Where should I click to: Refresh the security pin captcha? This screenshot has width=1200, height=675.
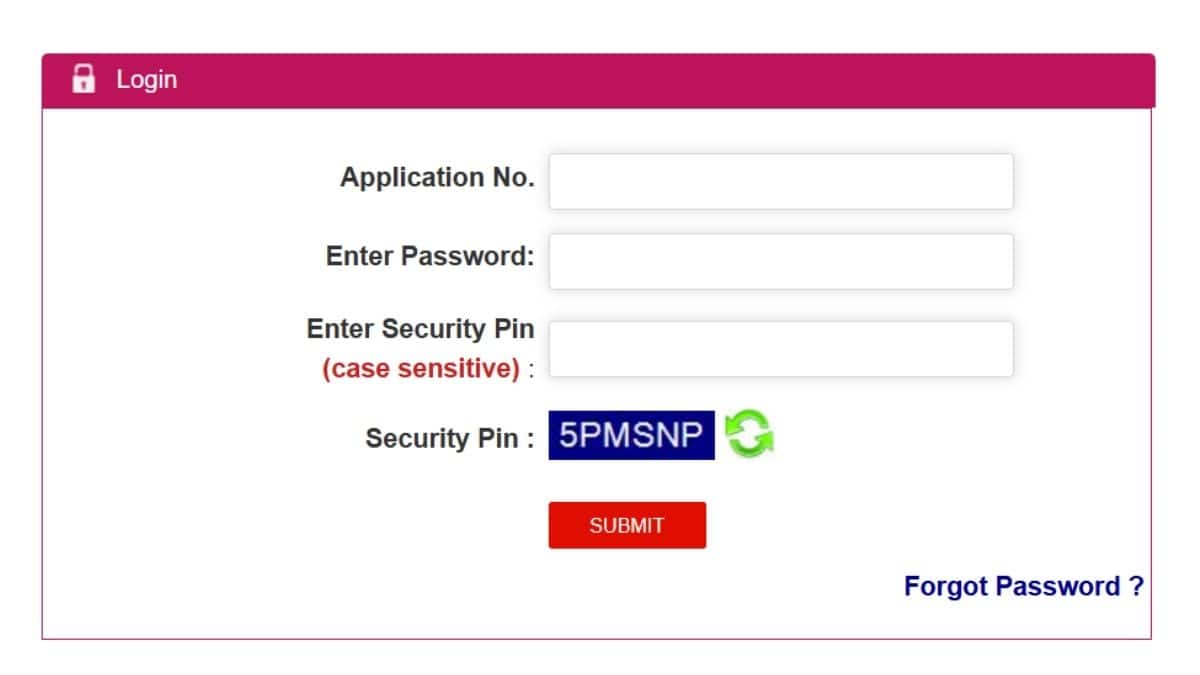tap(749, 435)
